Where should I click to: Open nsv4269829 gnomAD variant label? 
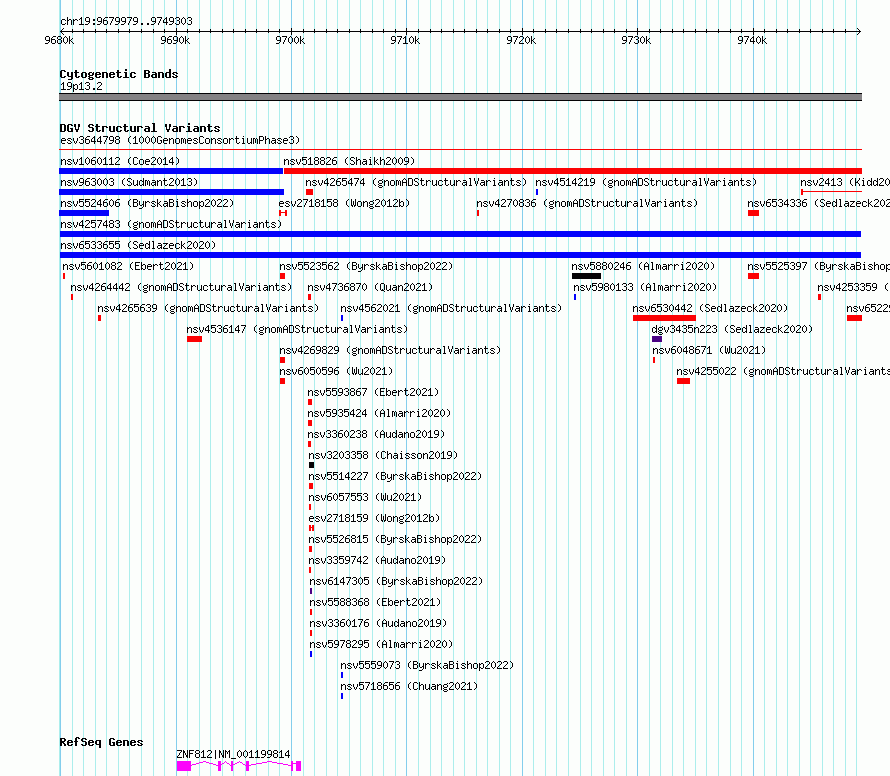390,350
